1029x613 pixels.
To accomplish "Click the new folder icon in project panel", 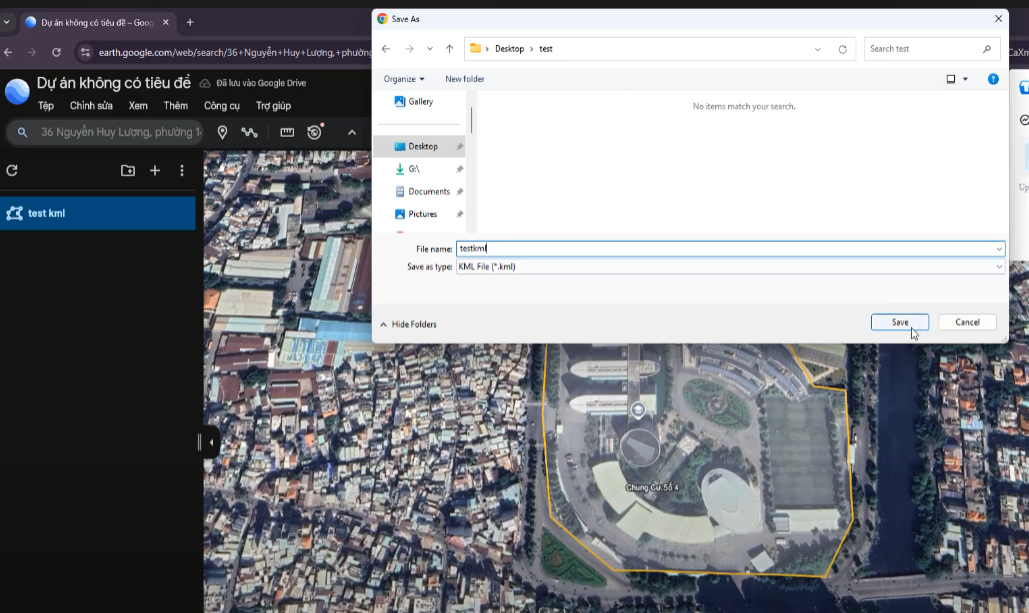I will click(128, 171).
